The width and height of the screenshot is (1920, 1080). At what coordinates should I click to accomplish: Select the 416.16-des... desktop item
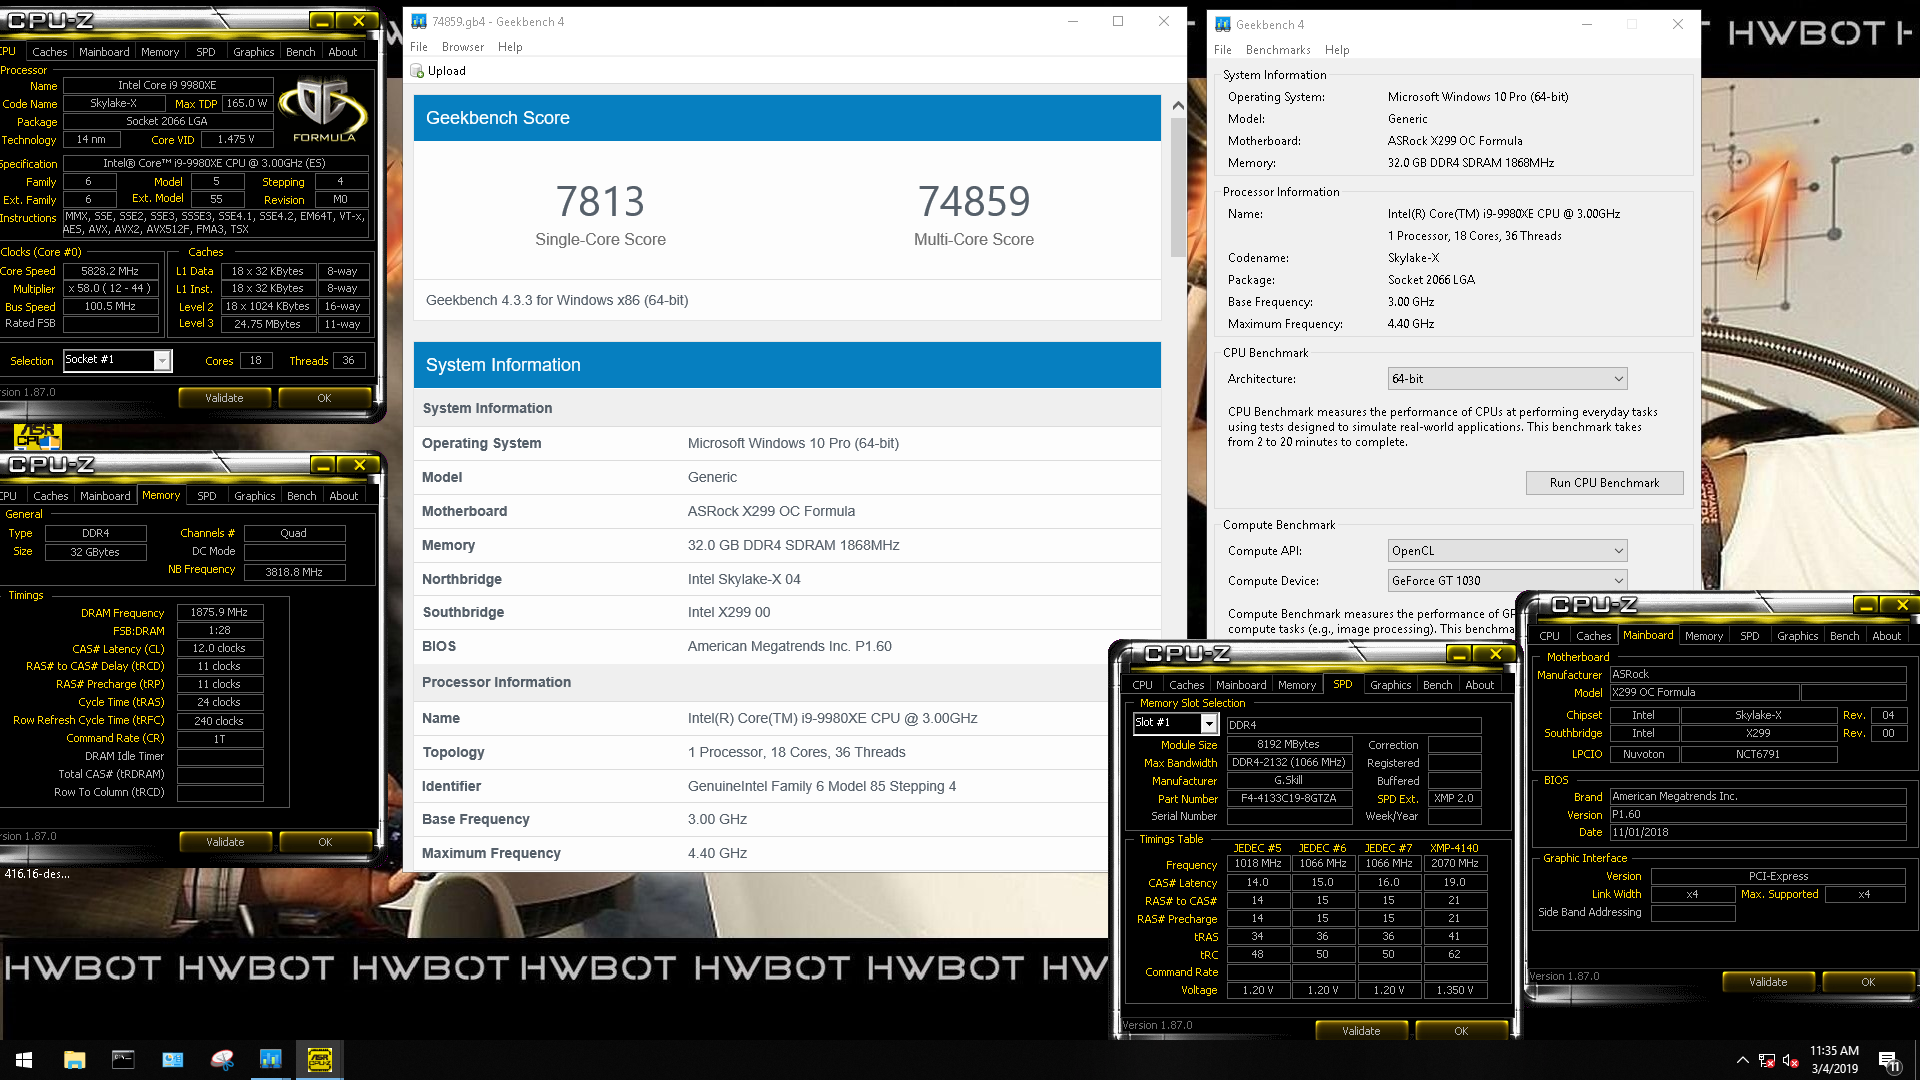pos(37,874)
